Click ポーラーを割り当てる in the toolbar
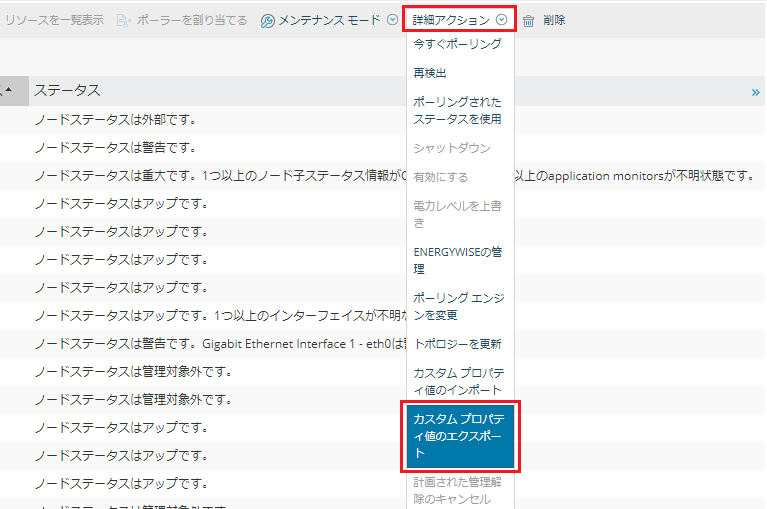Image resolution: width=767 pixels, height=509 pixels. (192, 20)
